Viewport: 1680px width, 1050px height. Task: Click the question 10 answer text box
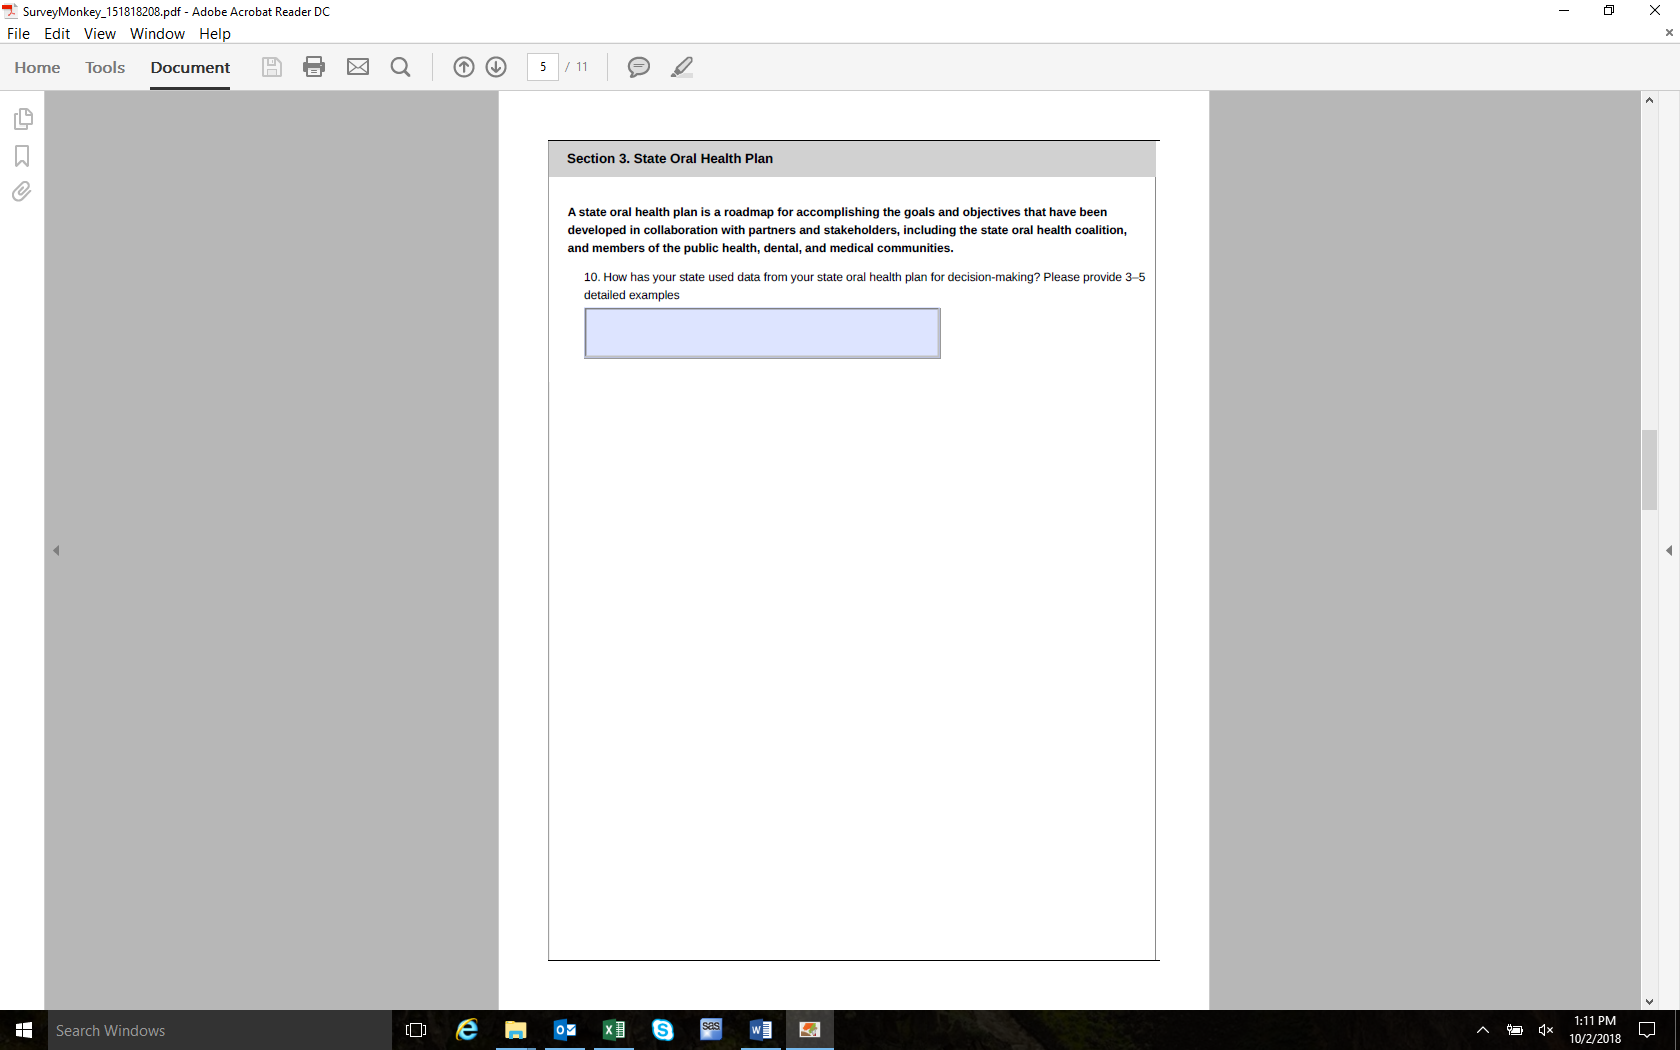click(x=762, y=333)
